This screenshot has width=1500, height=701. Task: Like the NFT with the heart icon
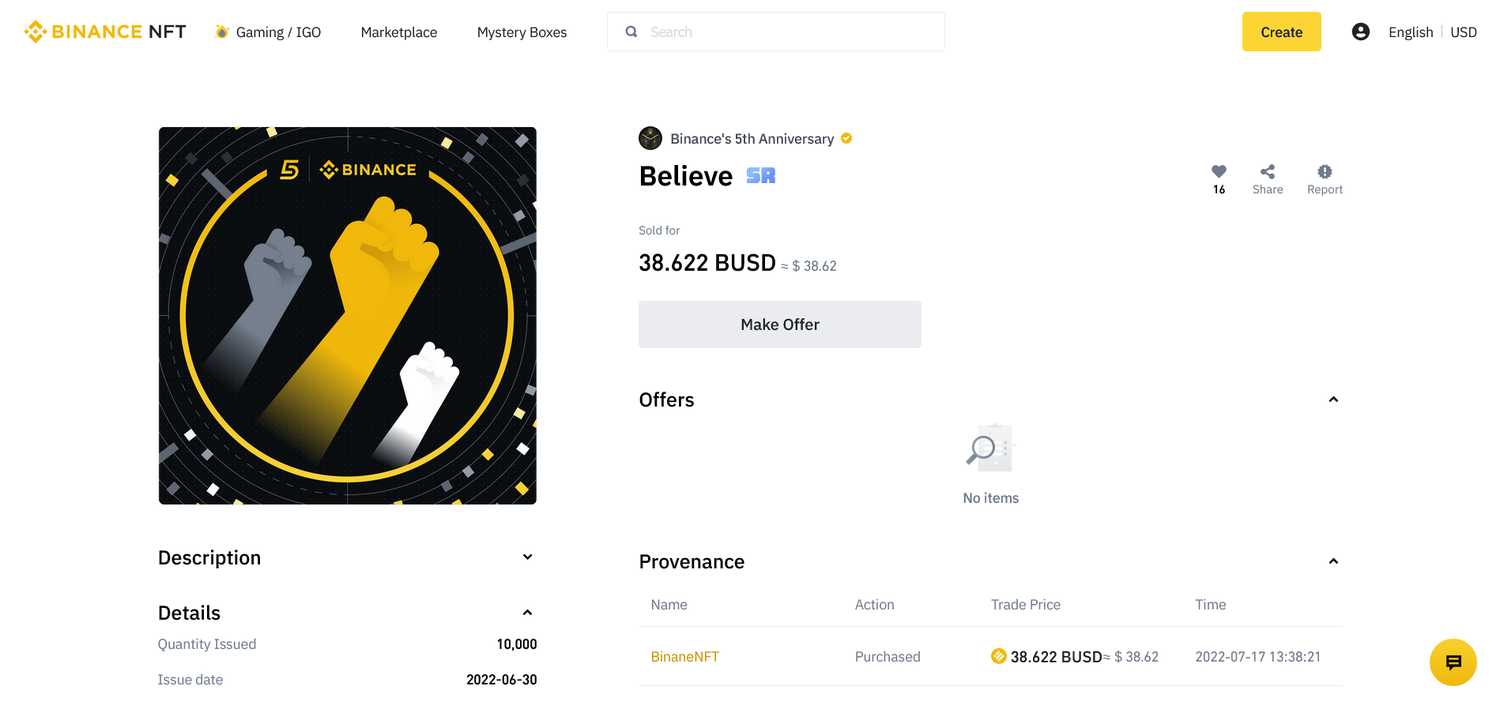click(1218, 172)
